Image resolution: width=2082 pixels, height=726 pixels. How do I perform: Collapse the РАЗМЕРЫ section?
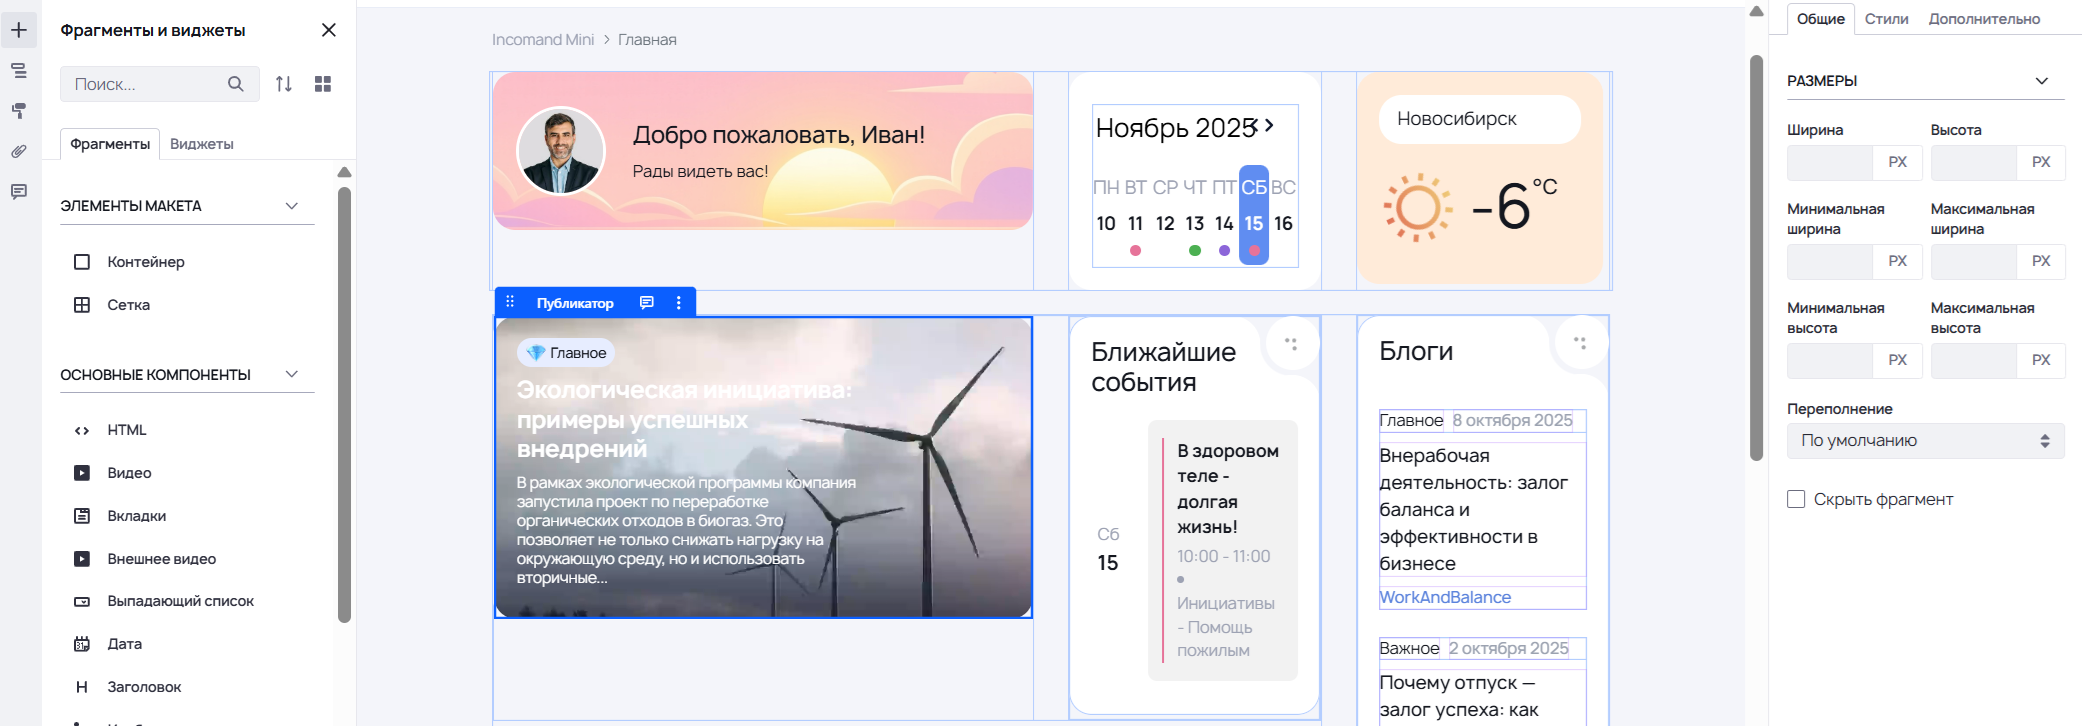pos(2042,81)
